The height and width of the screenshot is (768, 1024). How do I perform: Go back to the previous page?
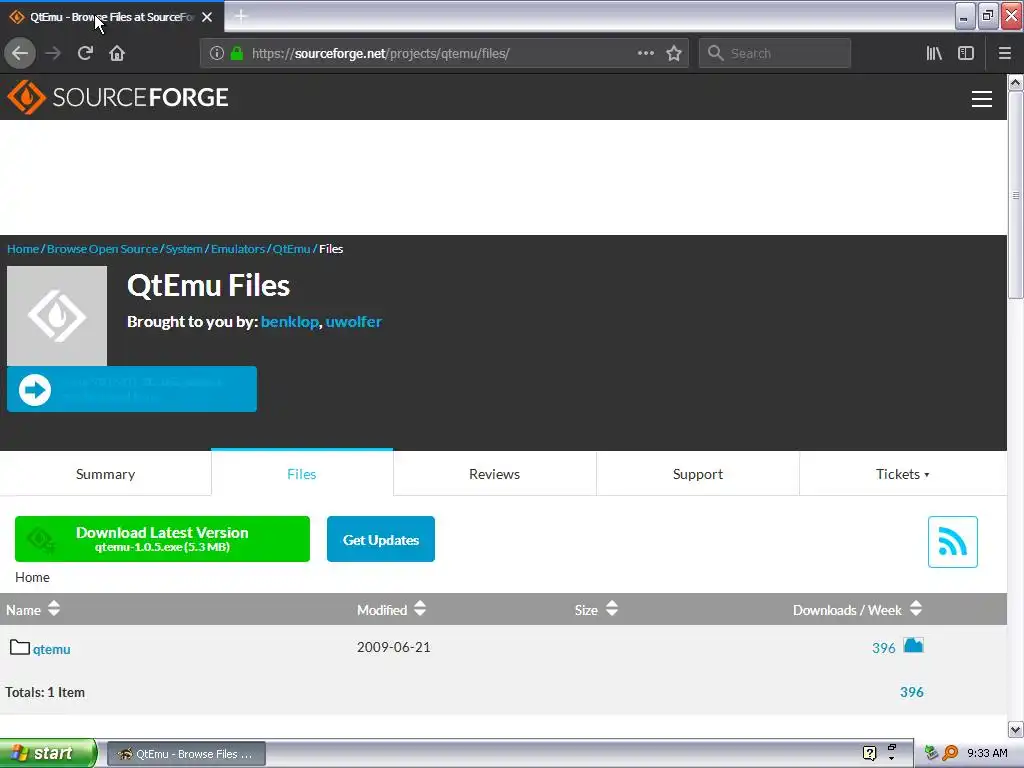pos(20,53)
